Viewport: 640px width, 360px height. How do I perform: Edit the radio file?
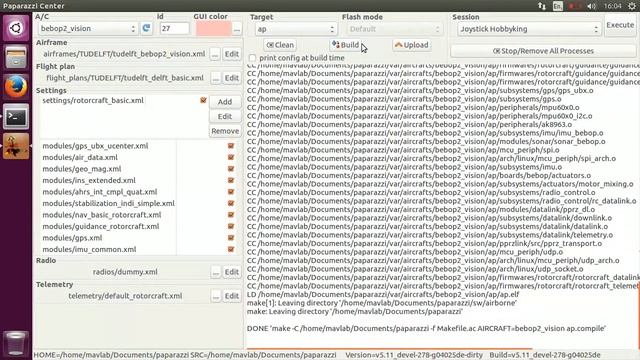(x=231, y=272)
